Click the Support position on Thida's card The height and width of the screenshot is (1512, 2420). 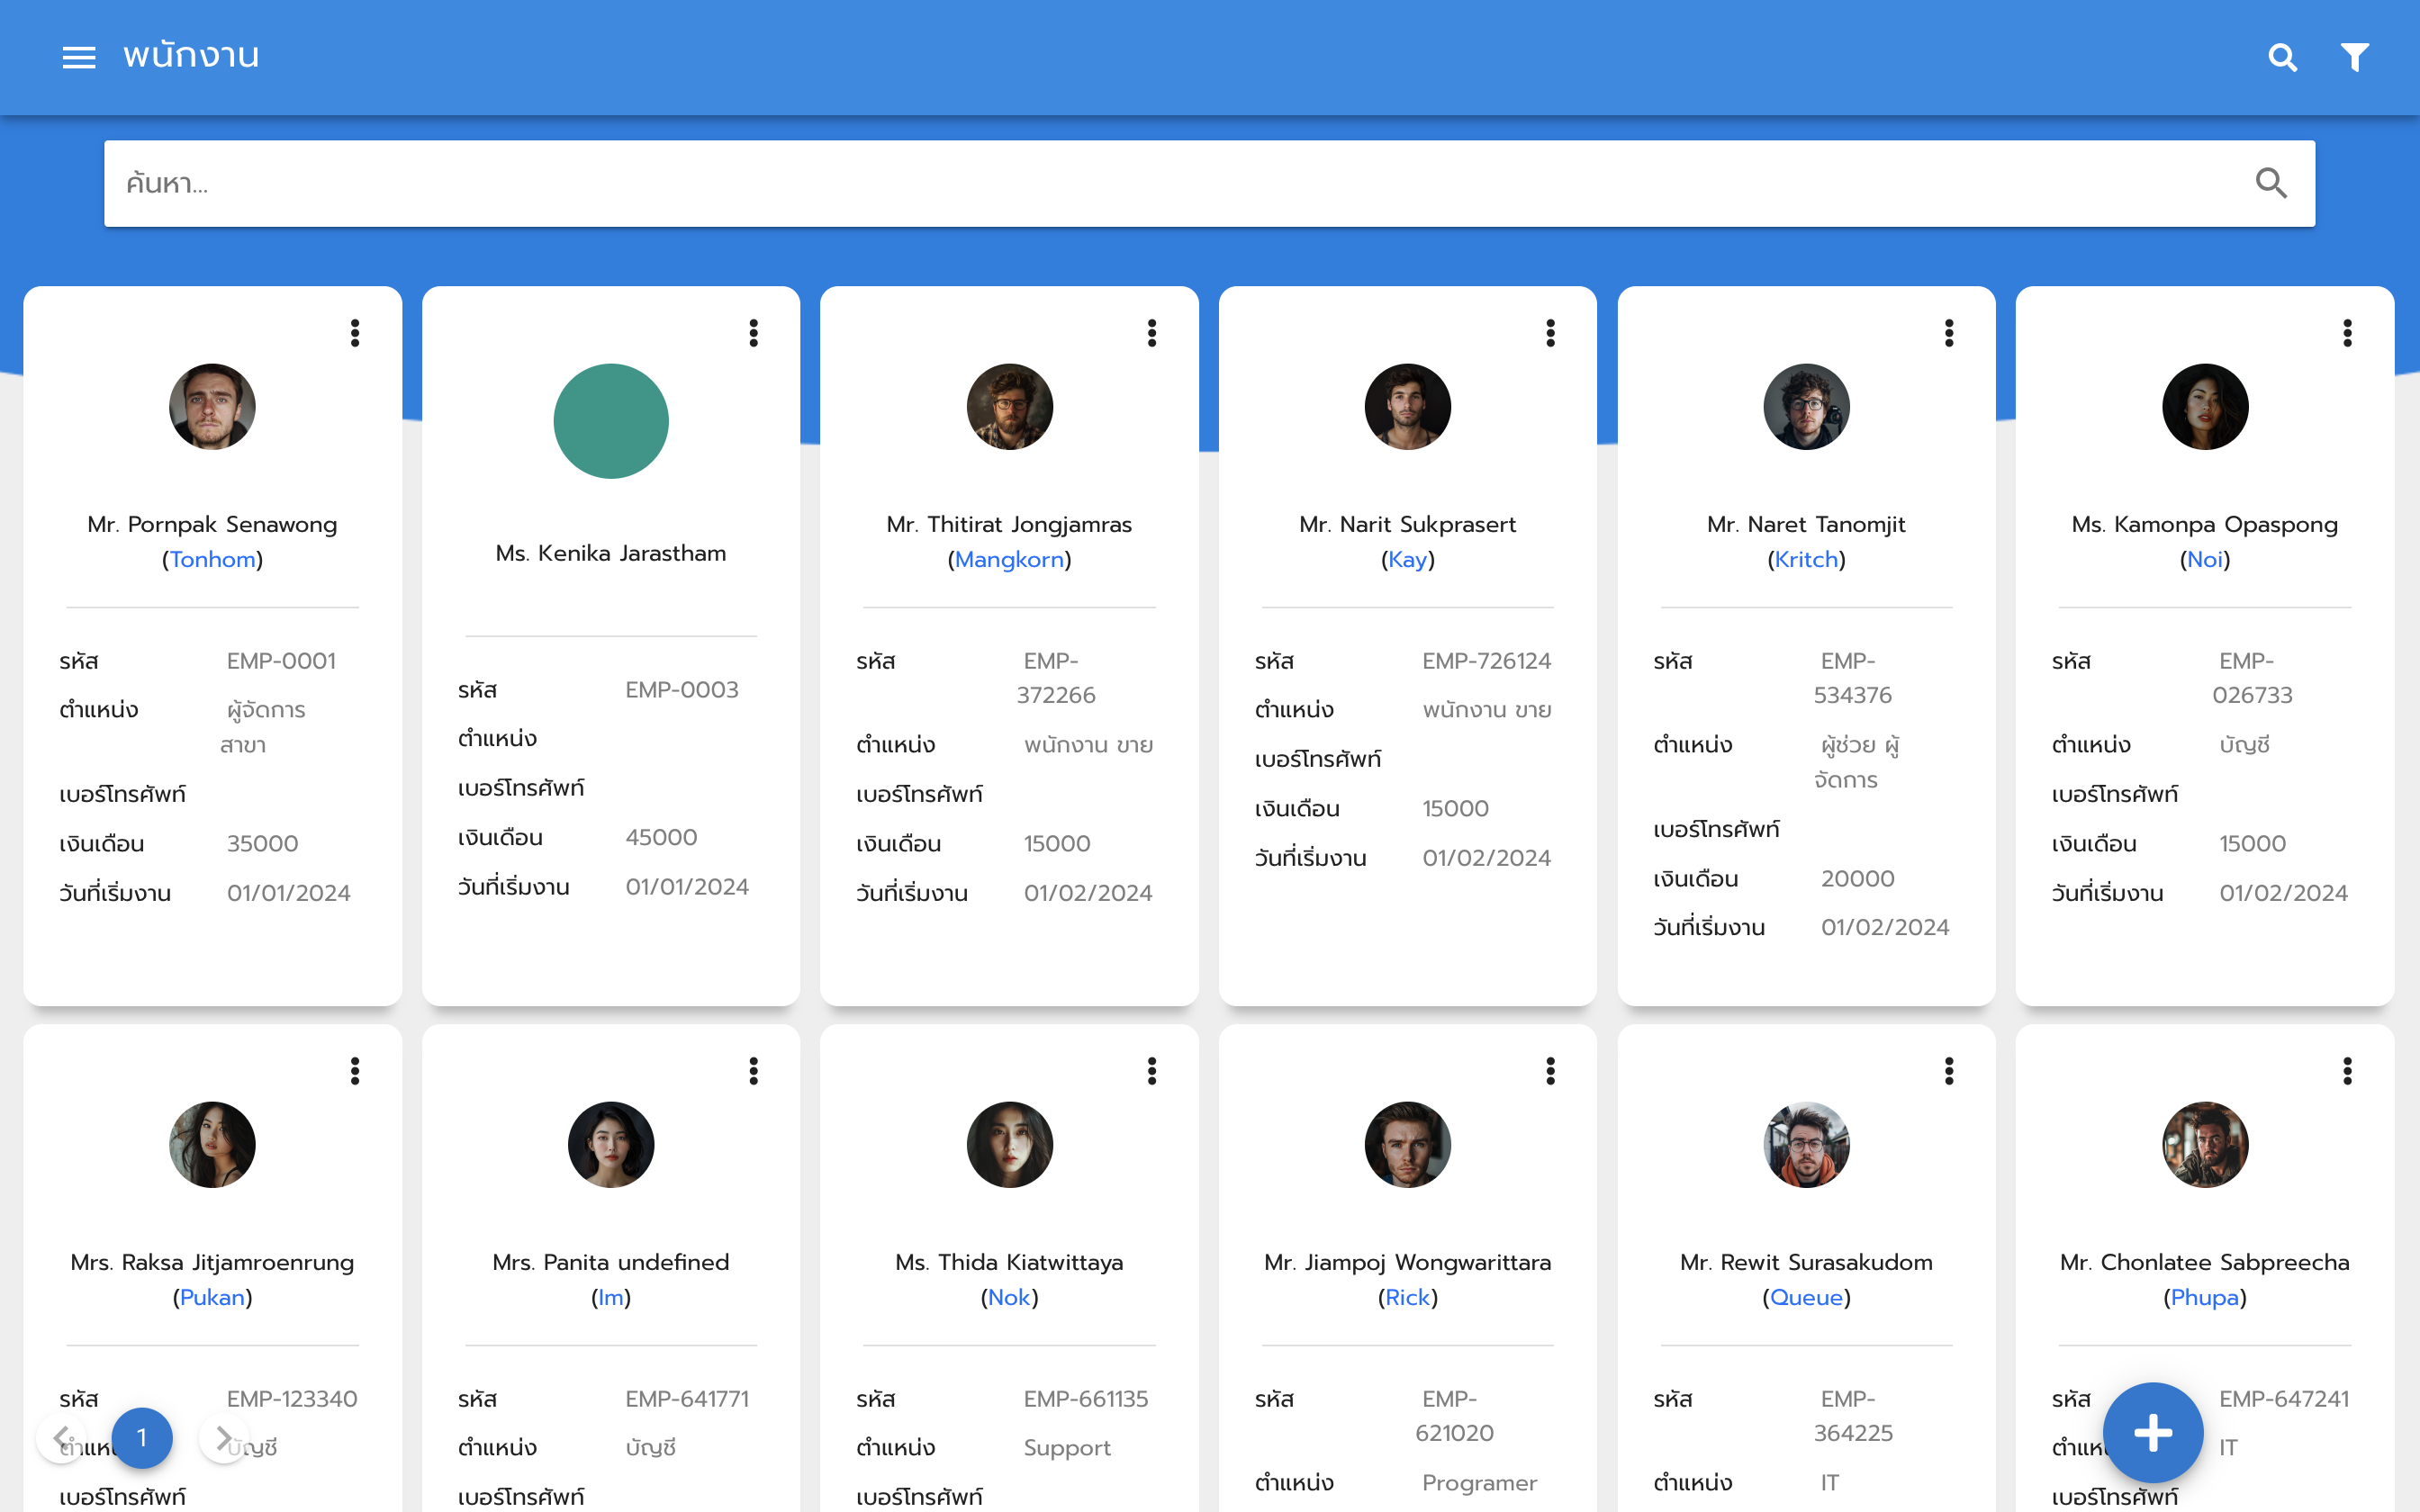(1067, 1448)
